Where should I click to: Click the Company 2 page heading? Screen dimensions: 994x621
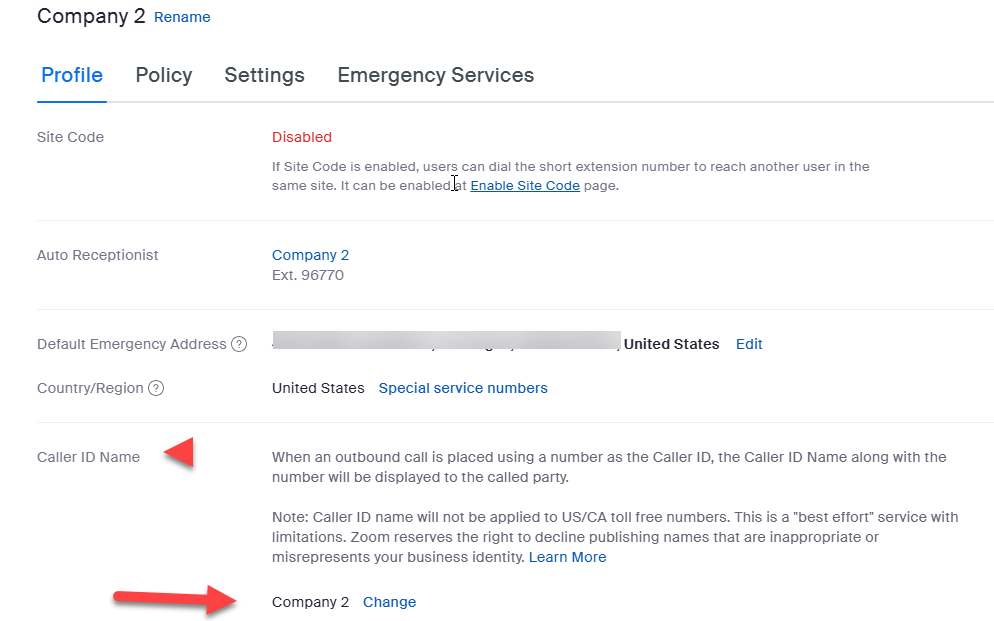pos(91,16)
